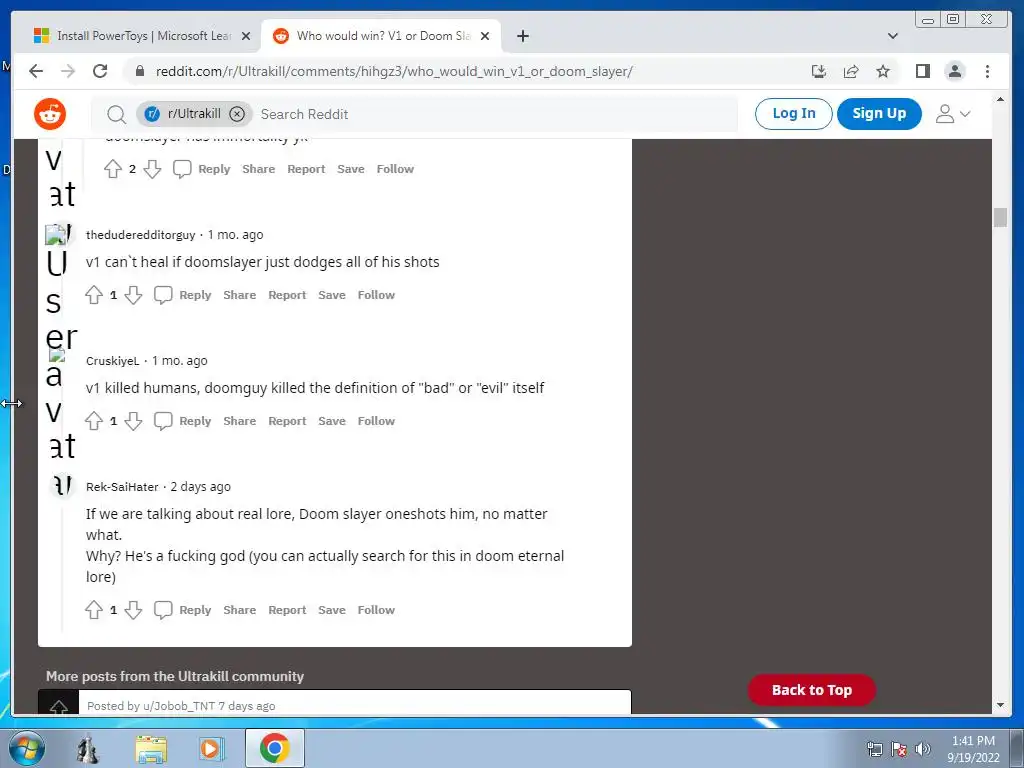Share this page icon
This screenshot has width=1024, height=768.
point(851,71)
